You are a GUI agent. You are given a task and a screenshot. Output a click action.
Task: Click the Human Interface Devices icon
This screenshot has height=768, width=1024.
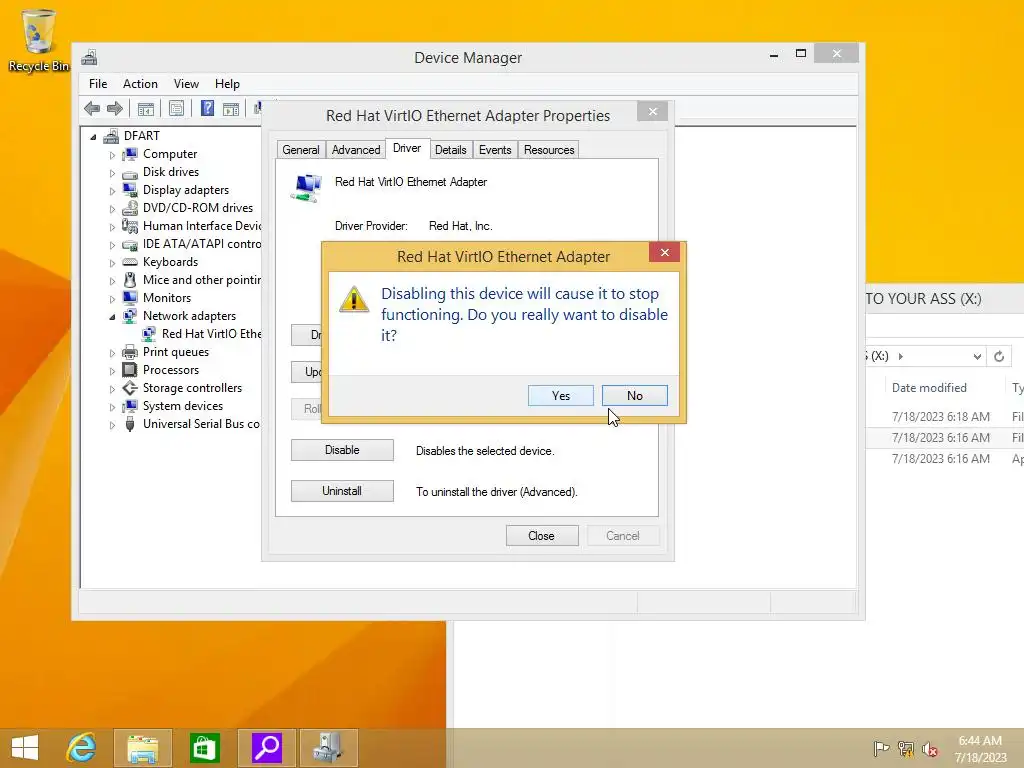[x=130, y=226]
